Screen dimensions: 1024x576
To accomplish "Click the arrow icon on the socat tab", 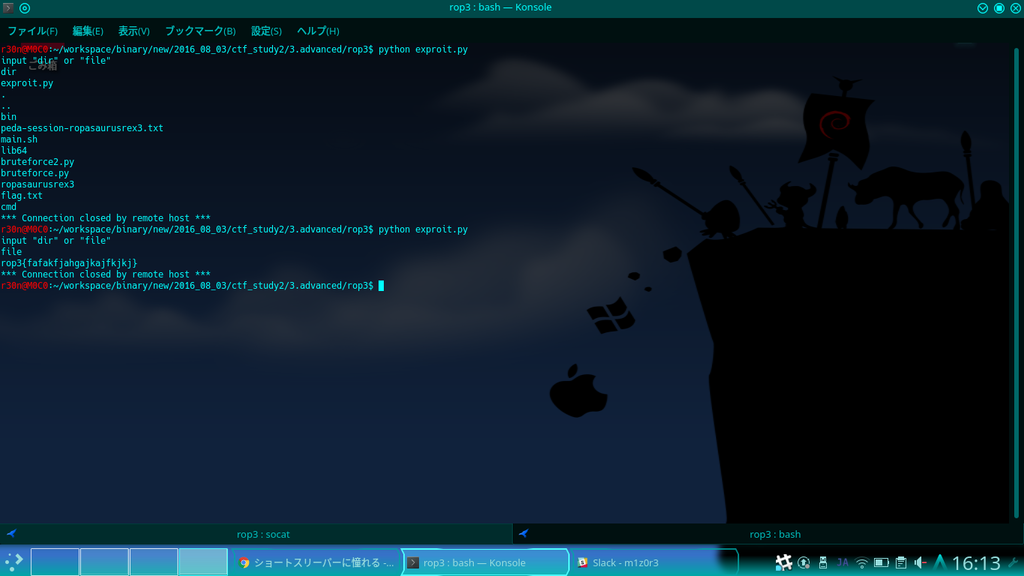I will [11, 534].
